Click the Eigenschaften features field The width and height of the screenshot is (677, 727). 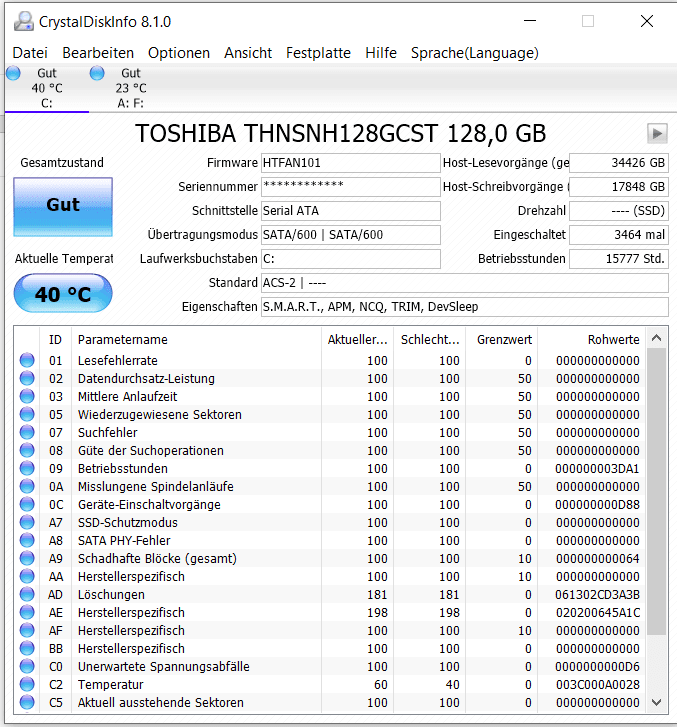pos(465,307)
